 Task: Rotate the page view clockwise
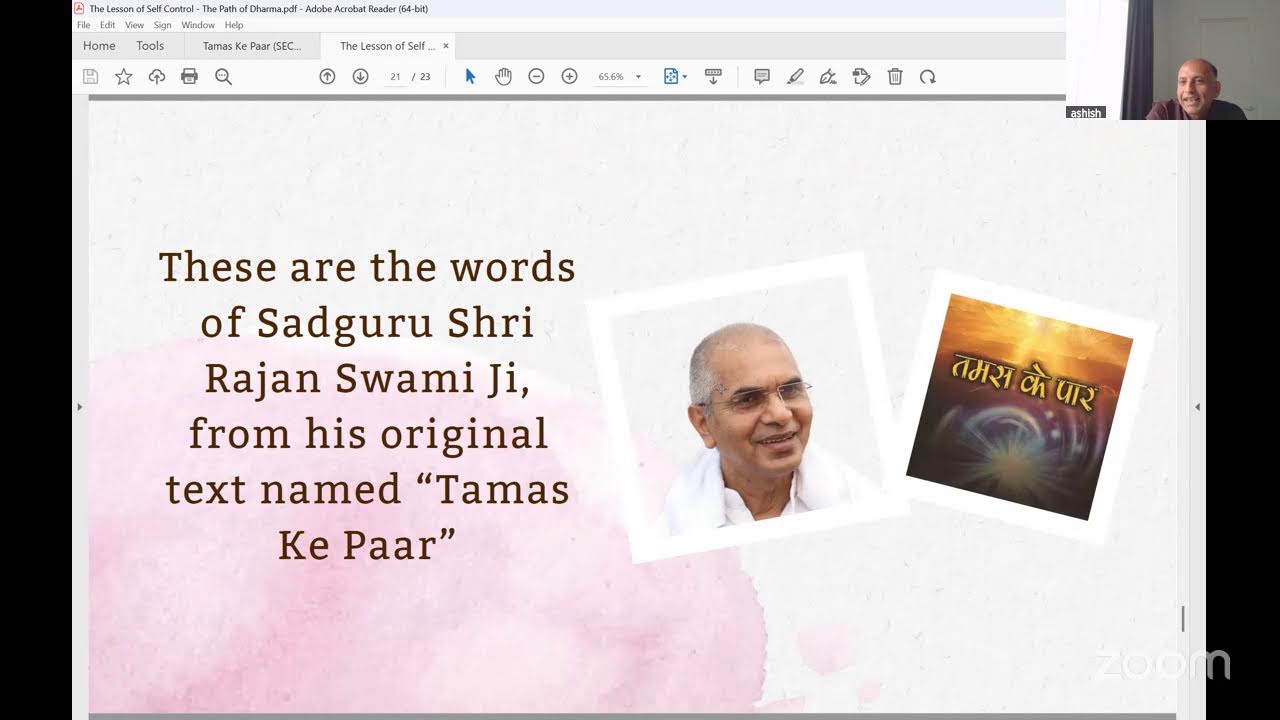click(x=928, y=76)
